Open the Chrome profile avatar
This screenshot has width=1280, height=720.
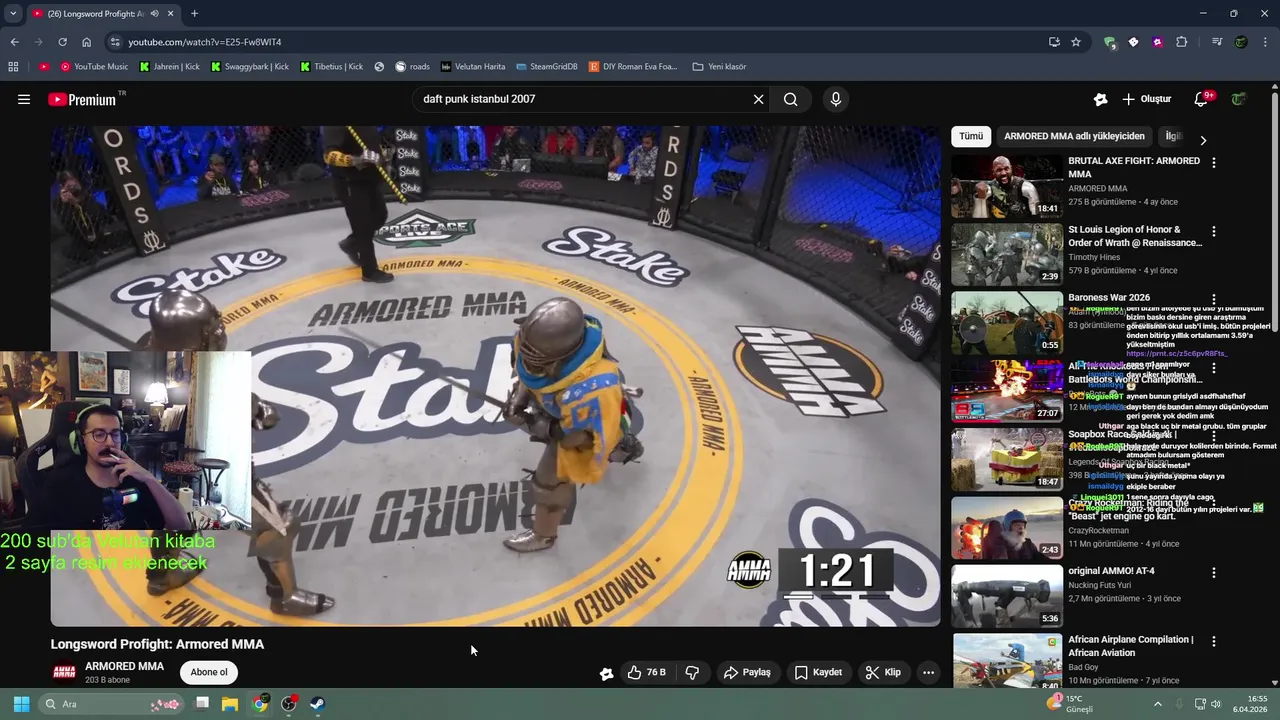1241,42
